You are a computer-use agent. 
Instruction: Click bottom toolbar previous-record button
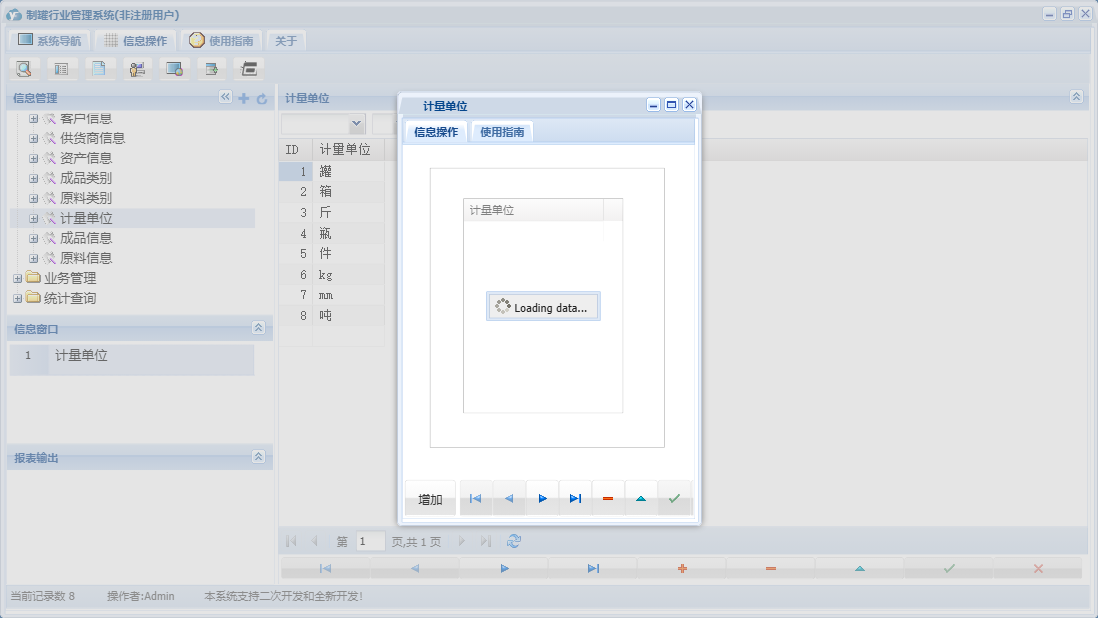(x=415, y=568)
